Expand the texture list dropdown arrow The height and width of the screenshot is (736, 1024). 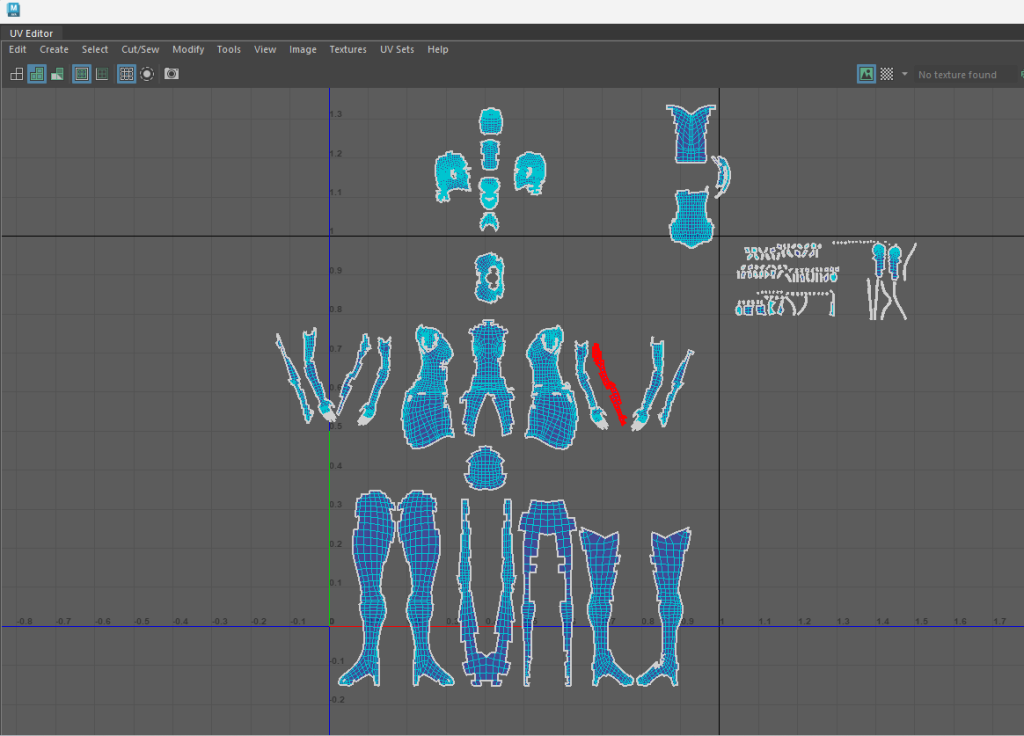905,74
